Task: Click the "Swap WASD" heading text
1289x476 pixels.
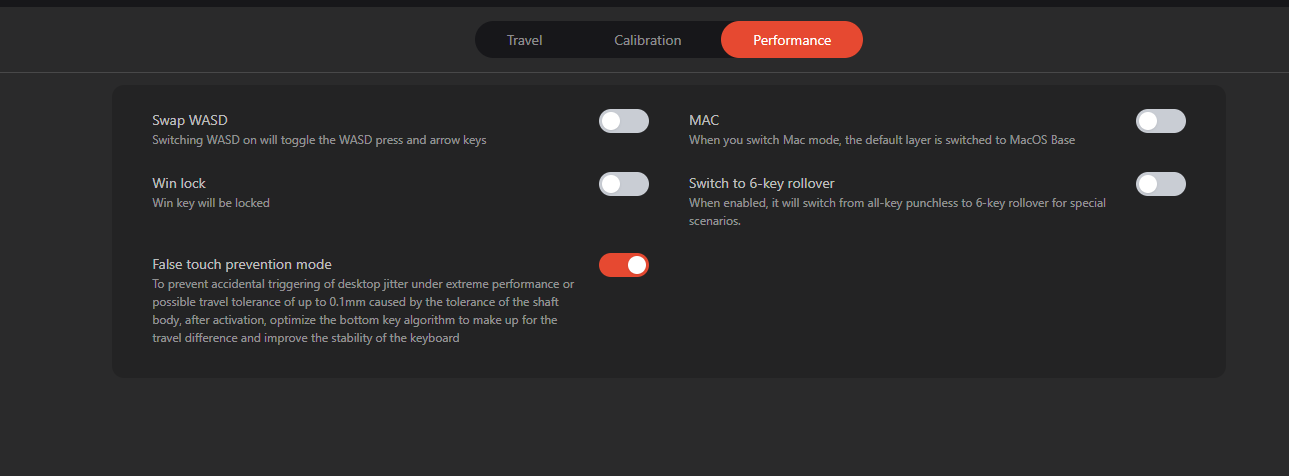Action: point(190,120)
